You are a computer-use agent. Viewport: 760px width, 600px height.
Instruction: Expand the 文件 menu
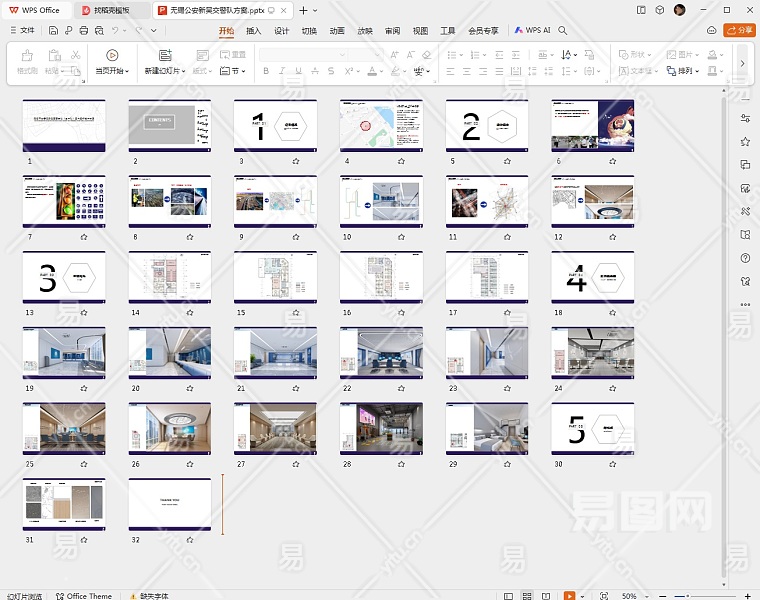pos(22,30)
